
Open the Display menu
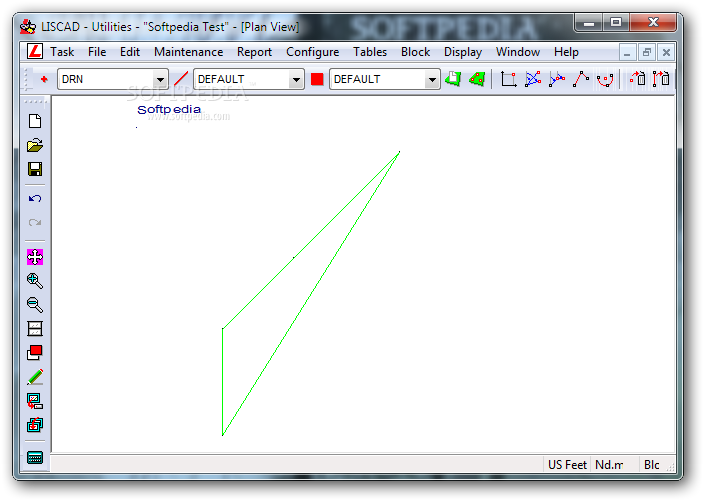(x=463, y=52)
